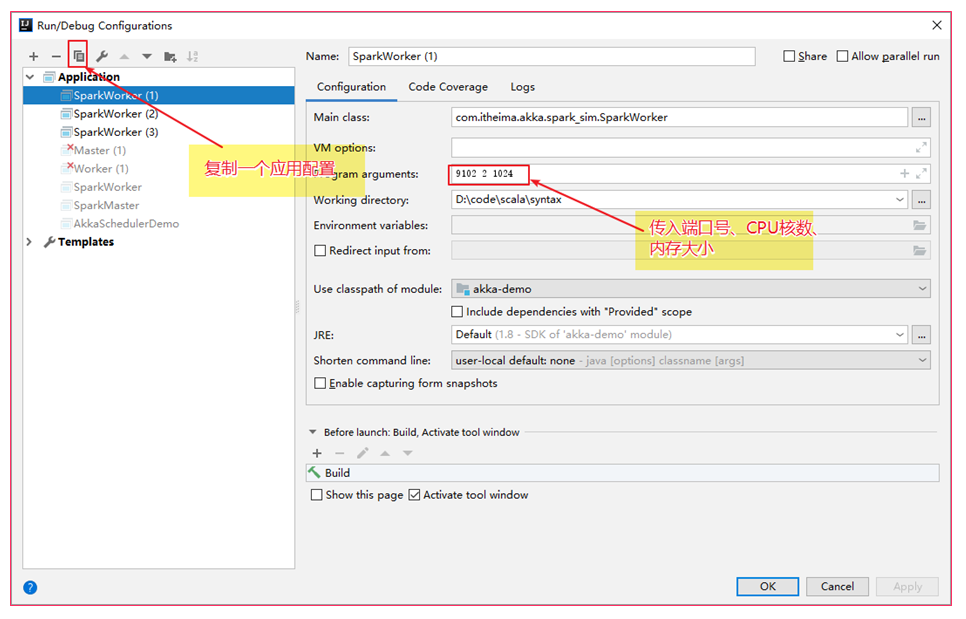This screenshot has width=966, height=619.
Task: Create a new folder for configurations
Action: pyautogui.click(x=170, y=57)
